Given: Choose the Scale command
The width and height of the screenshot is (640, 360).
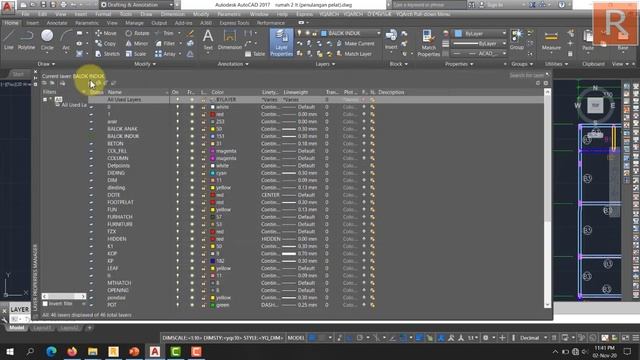Looking at the screenshot, I should coord(136,54).
